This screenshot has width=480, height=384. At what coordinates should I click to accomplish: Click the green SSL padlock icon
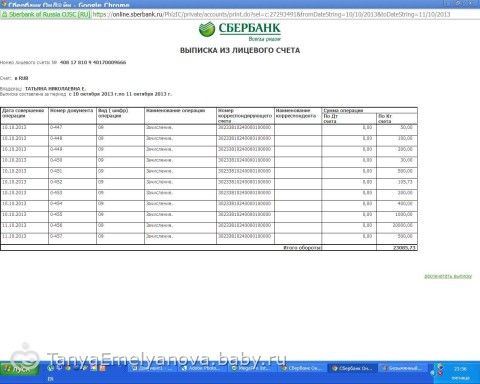[x=4, y=15]
